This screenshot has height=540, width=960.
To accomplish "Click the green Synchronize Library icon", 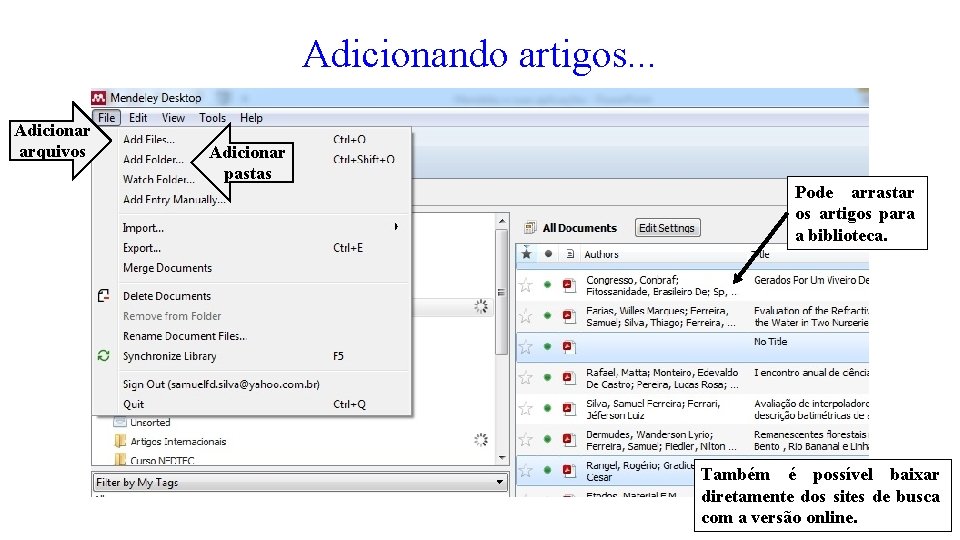I will [103, 356].
